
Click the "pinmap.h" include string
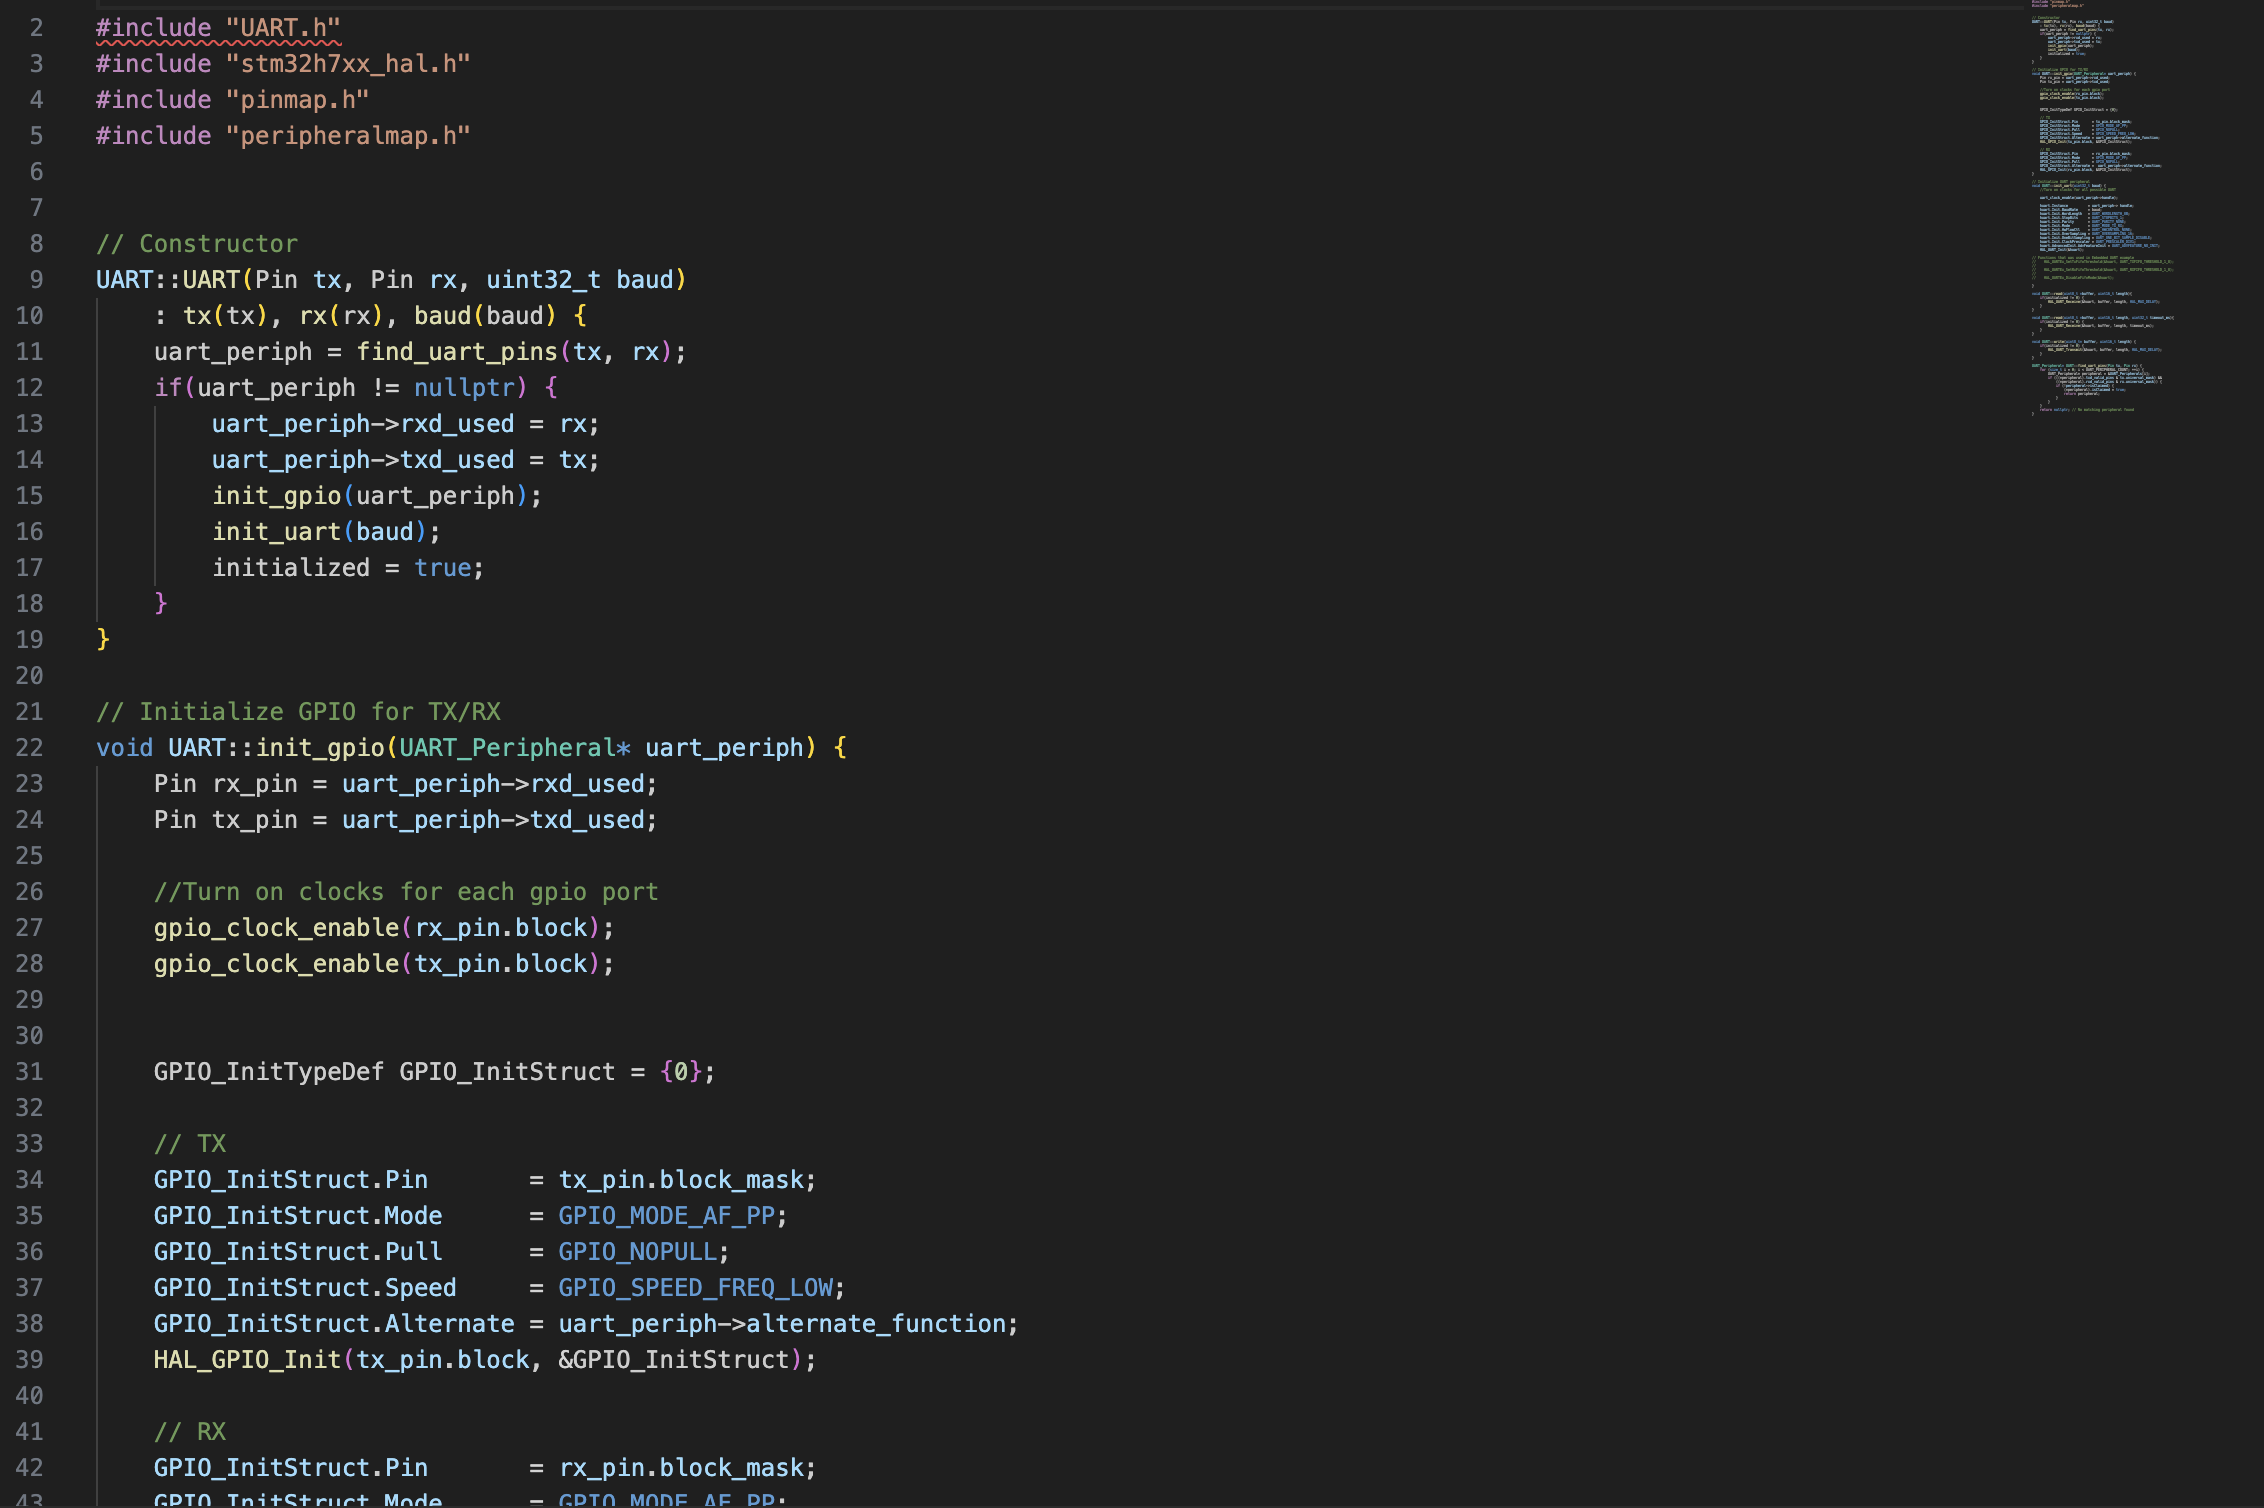click(x=297, y=100)
